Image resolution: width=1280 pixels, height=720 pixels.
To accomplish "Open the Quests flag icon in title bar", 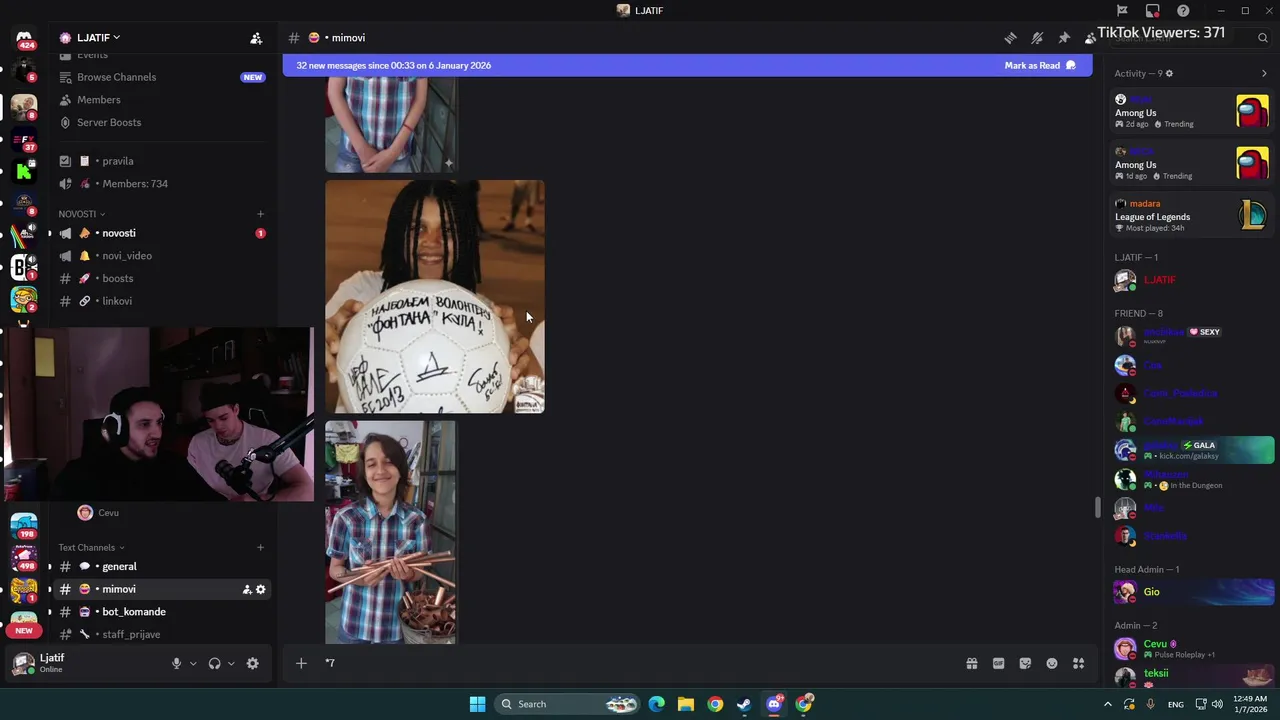I will tap(1122, 11).
